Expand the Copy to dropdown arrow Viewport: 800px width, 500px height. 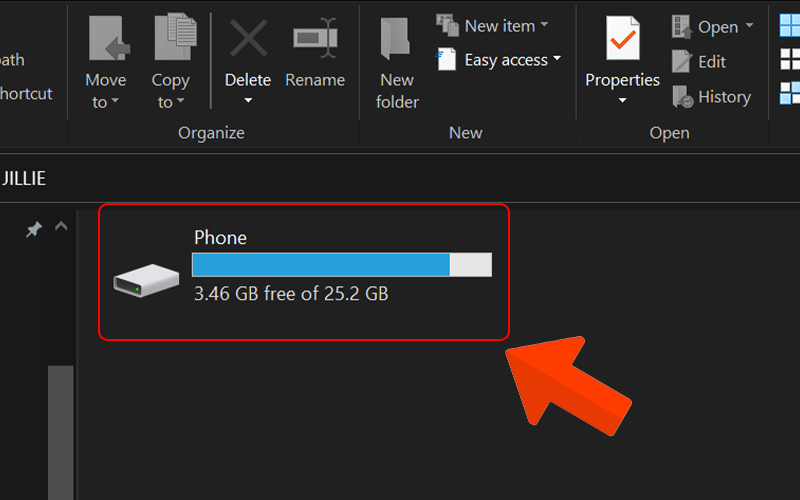click(x=179, y=102)
